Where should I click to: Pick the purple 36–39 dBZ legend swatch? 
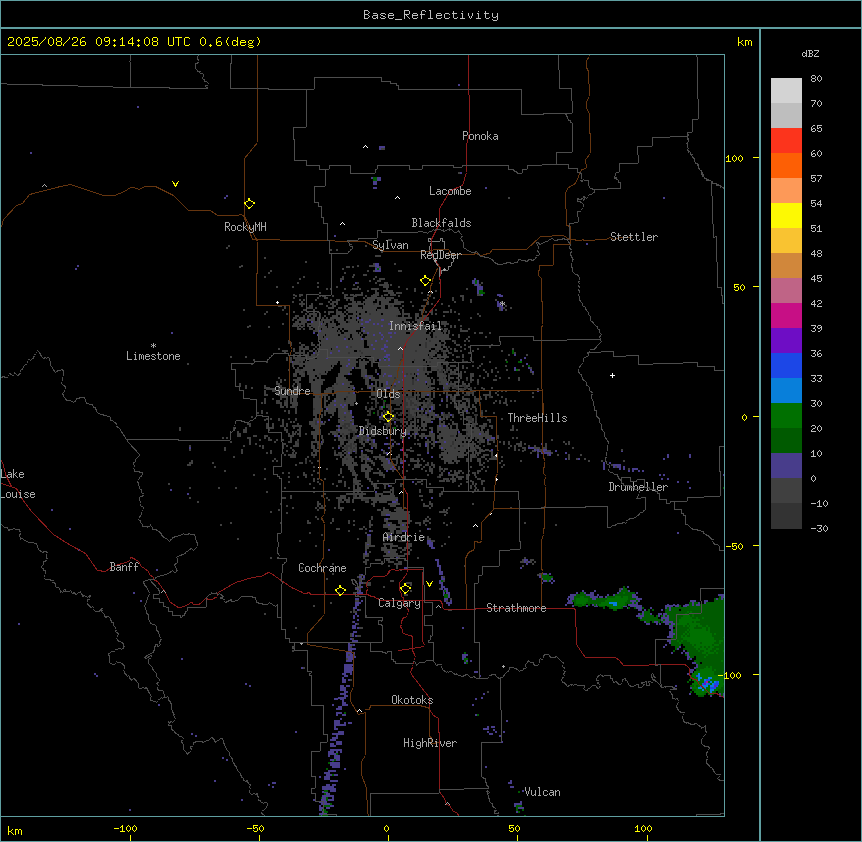[x=786, y=341]
